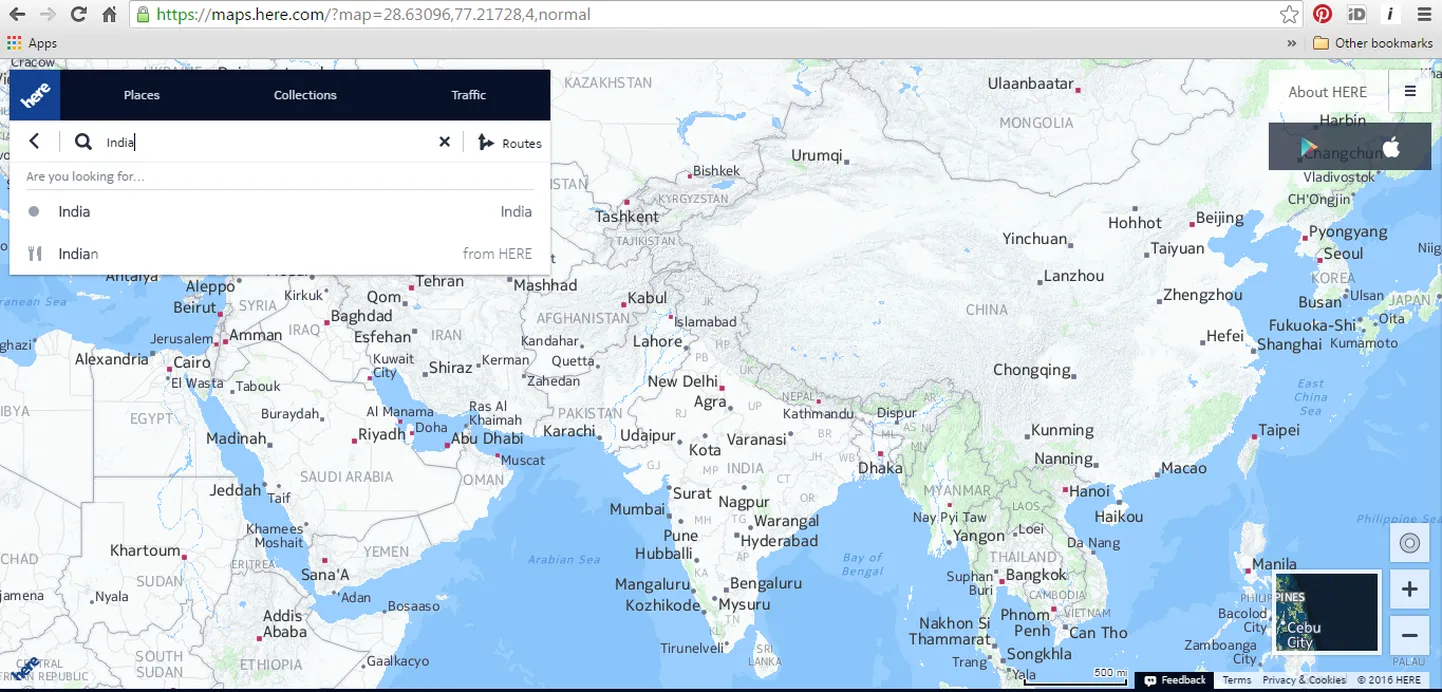1442x692 pixels.
Task: Click the Bengaluru label on the map
Action: tap(766, 583)
